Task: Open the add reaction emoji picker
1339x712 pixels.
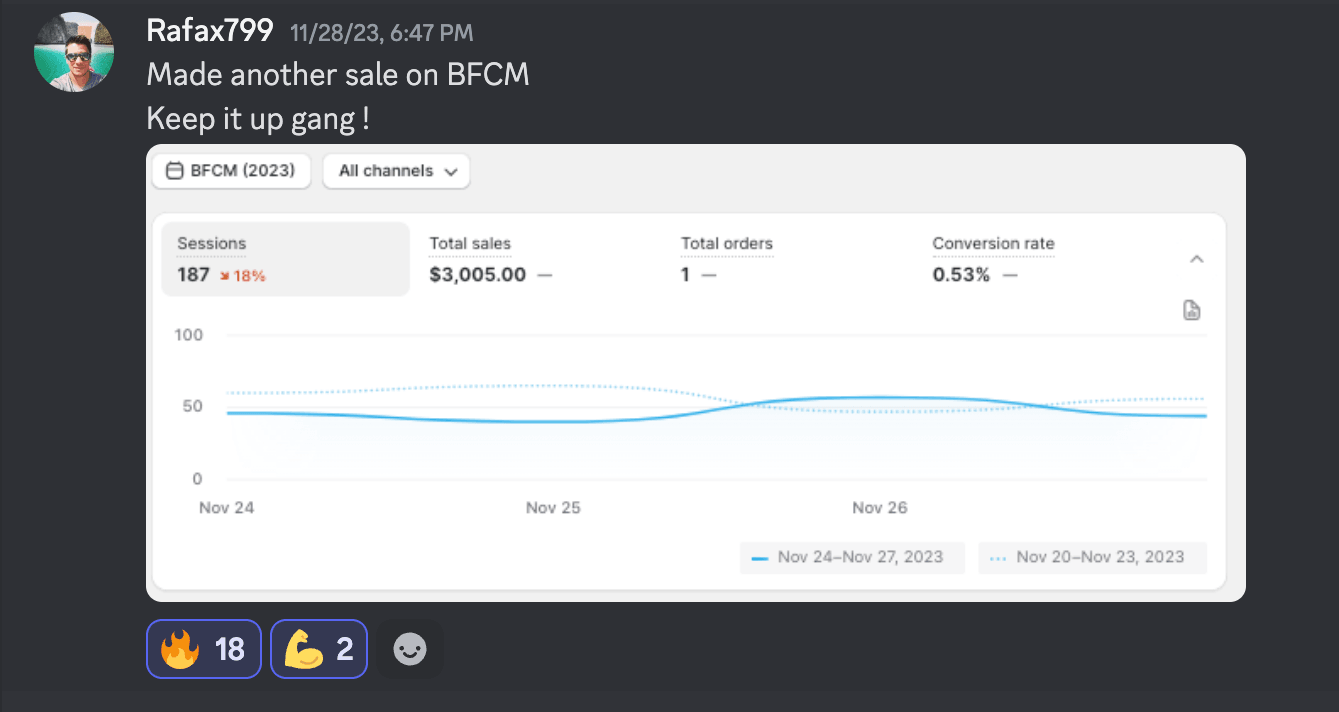Action: [x=410, y=650]
